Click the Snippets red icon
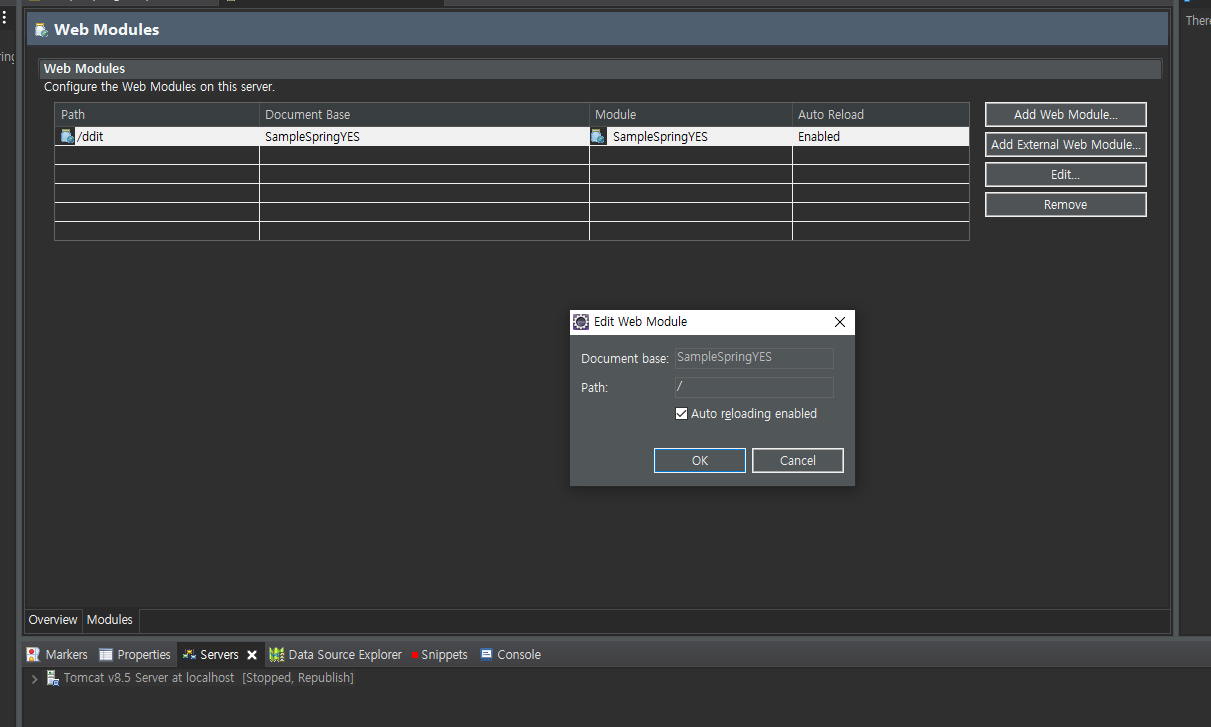 [x=415, y=656]
